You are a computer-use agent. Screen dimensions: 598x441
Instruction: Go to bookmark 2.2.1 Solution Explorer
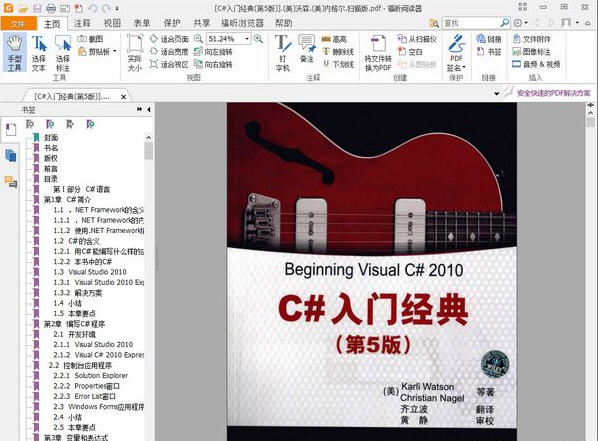click(x=91, y=375)
